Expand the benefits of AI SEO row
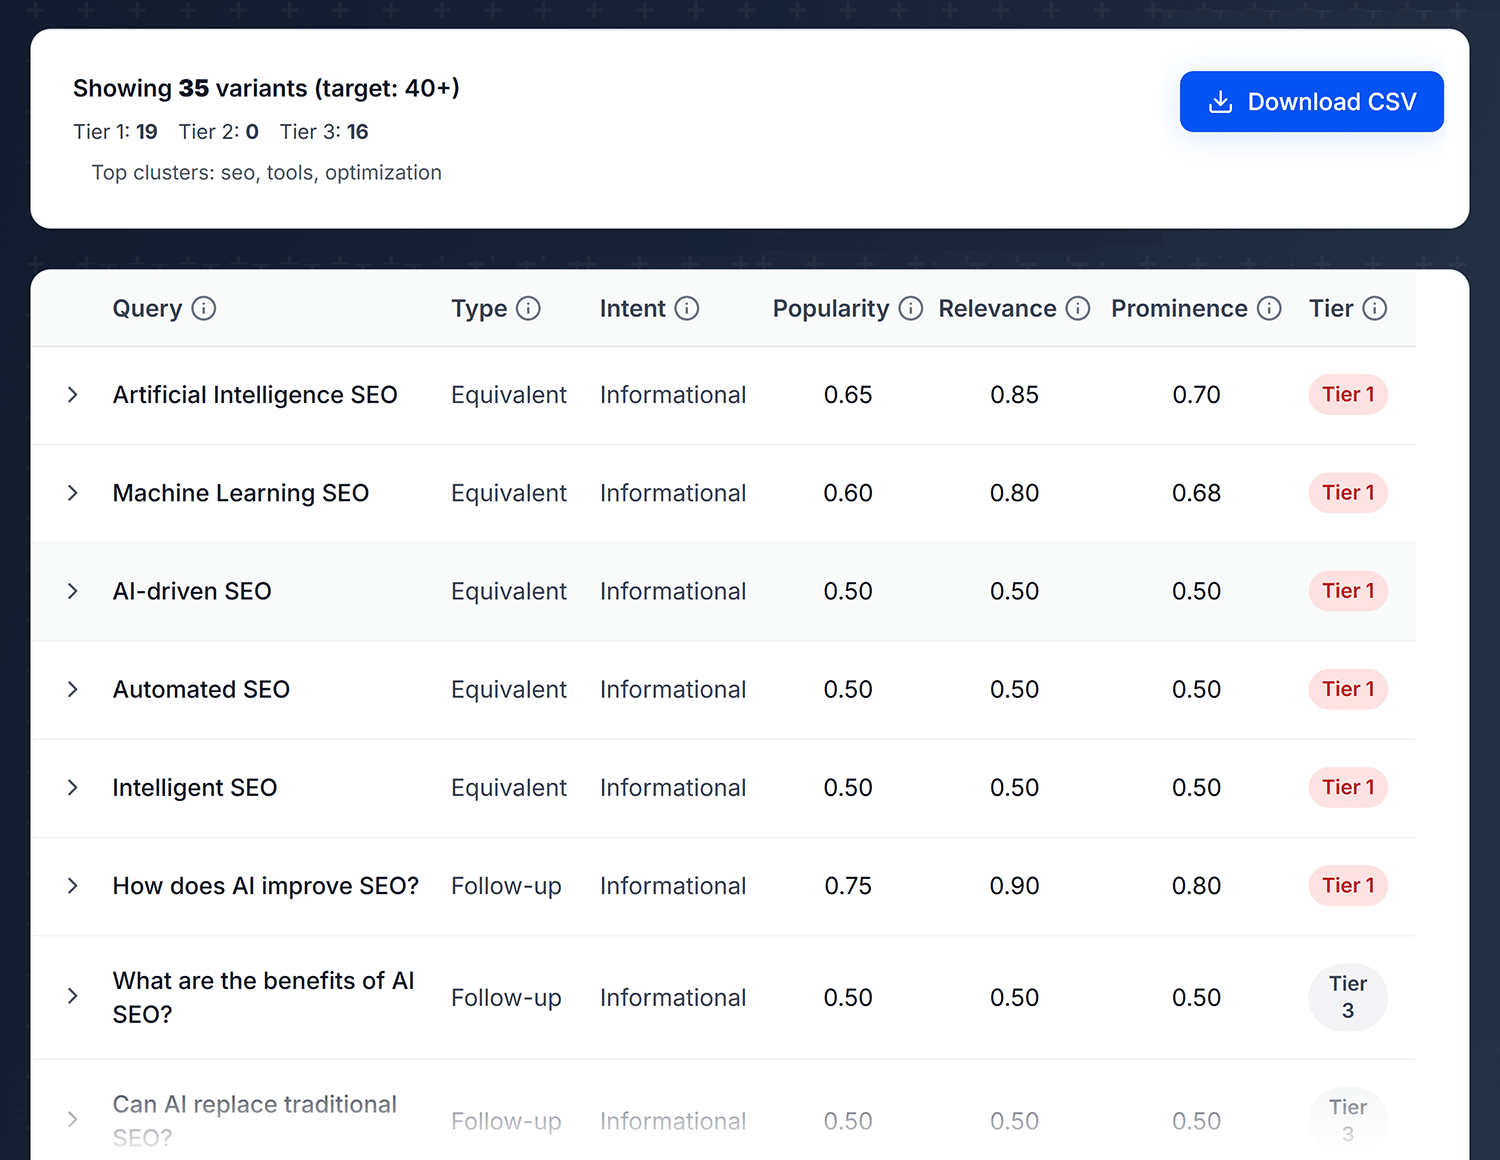The image size is (1500, 1160). [x=73, y=996]
